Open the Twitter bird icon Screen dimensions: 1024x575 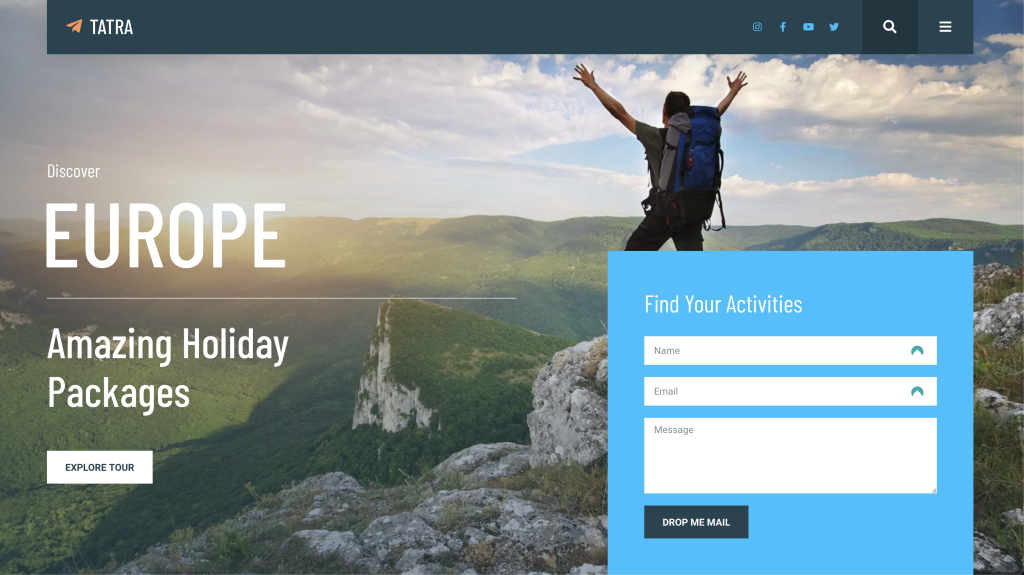[834, 27]
